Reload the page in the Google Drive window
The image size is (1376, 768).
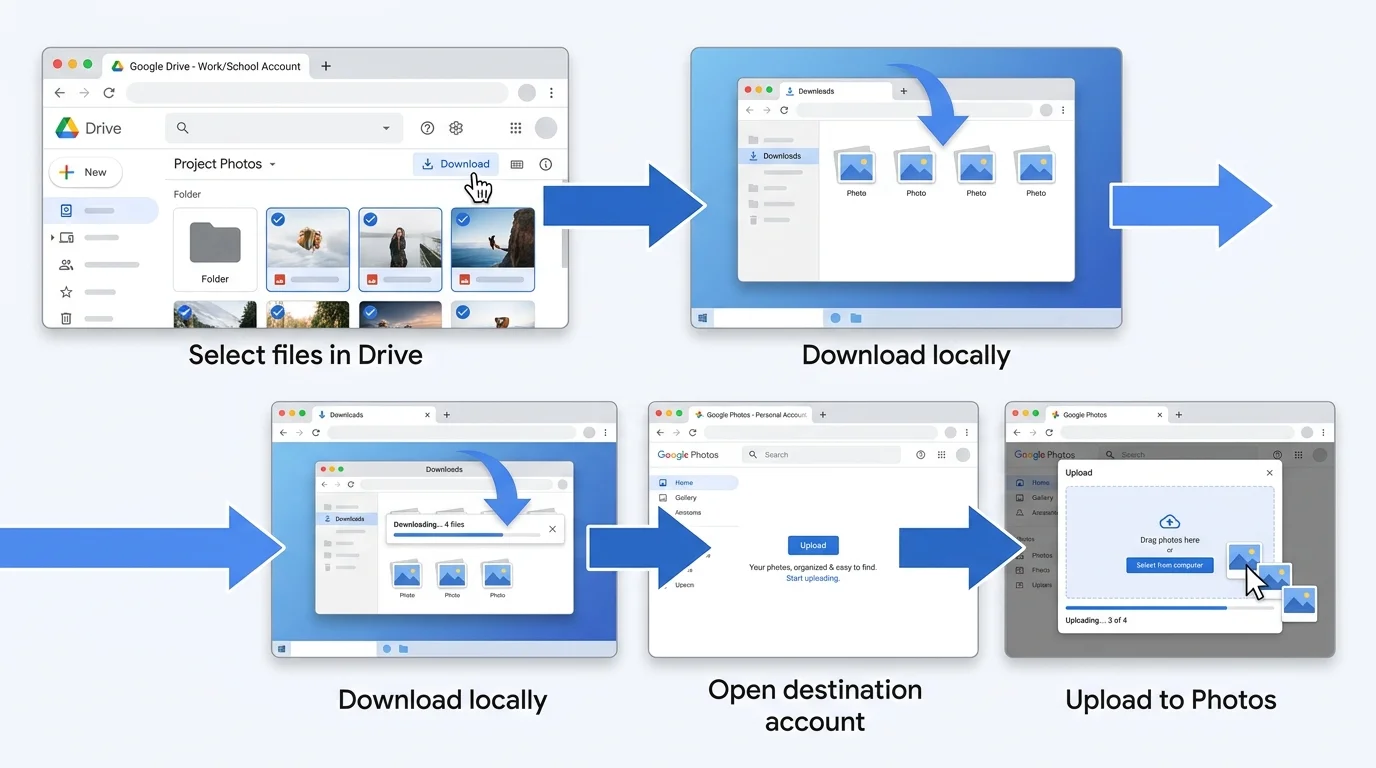pos(109,93)
